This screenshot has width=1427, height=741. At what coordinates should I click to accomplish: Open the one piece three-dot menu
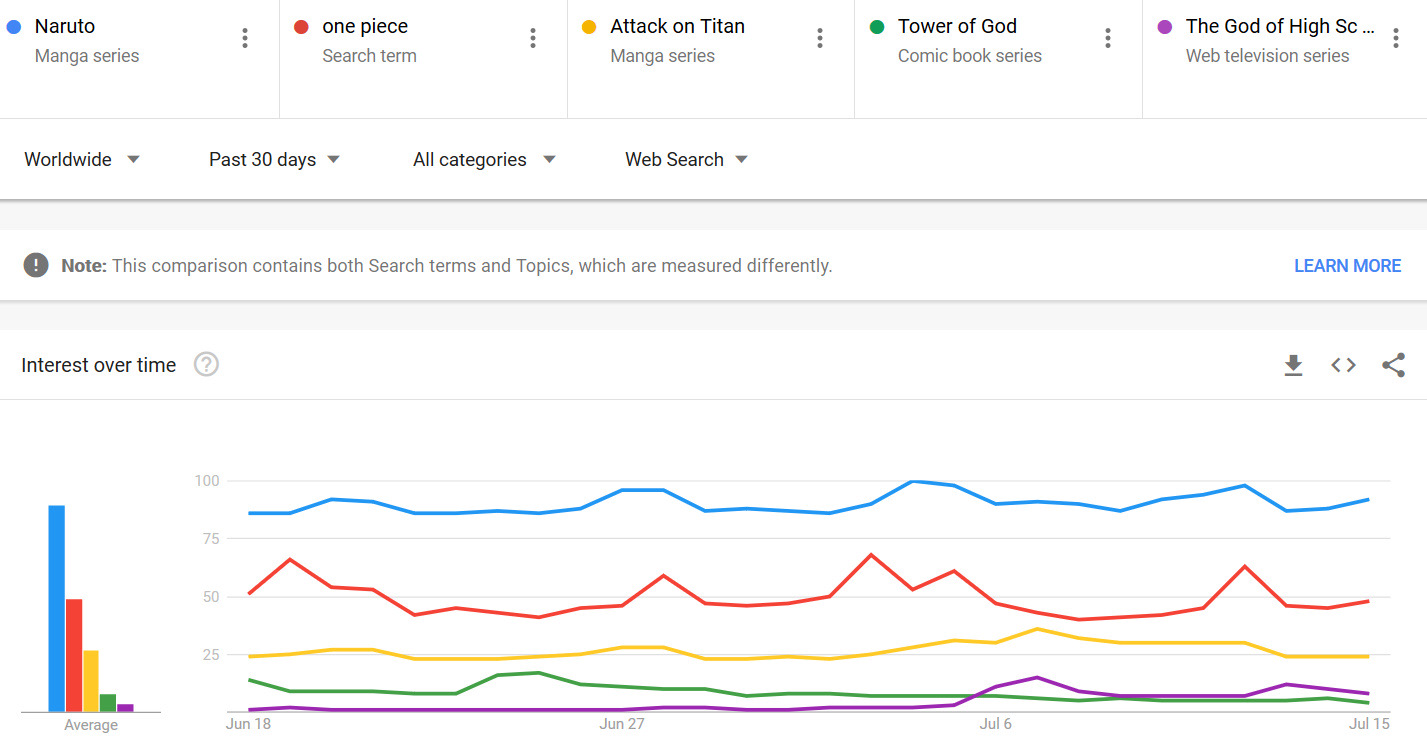533,38
